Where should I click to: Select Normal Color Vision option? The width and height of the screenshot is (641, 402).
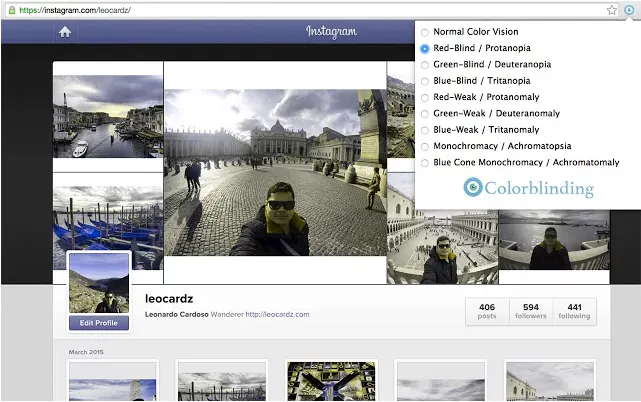pos(425,32)
